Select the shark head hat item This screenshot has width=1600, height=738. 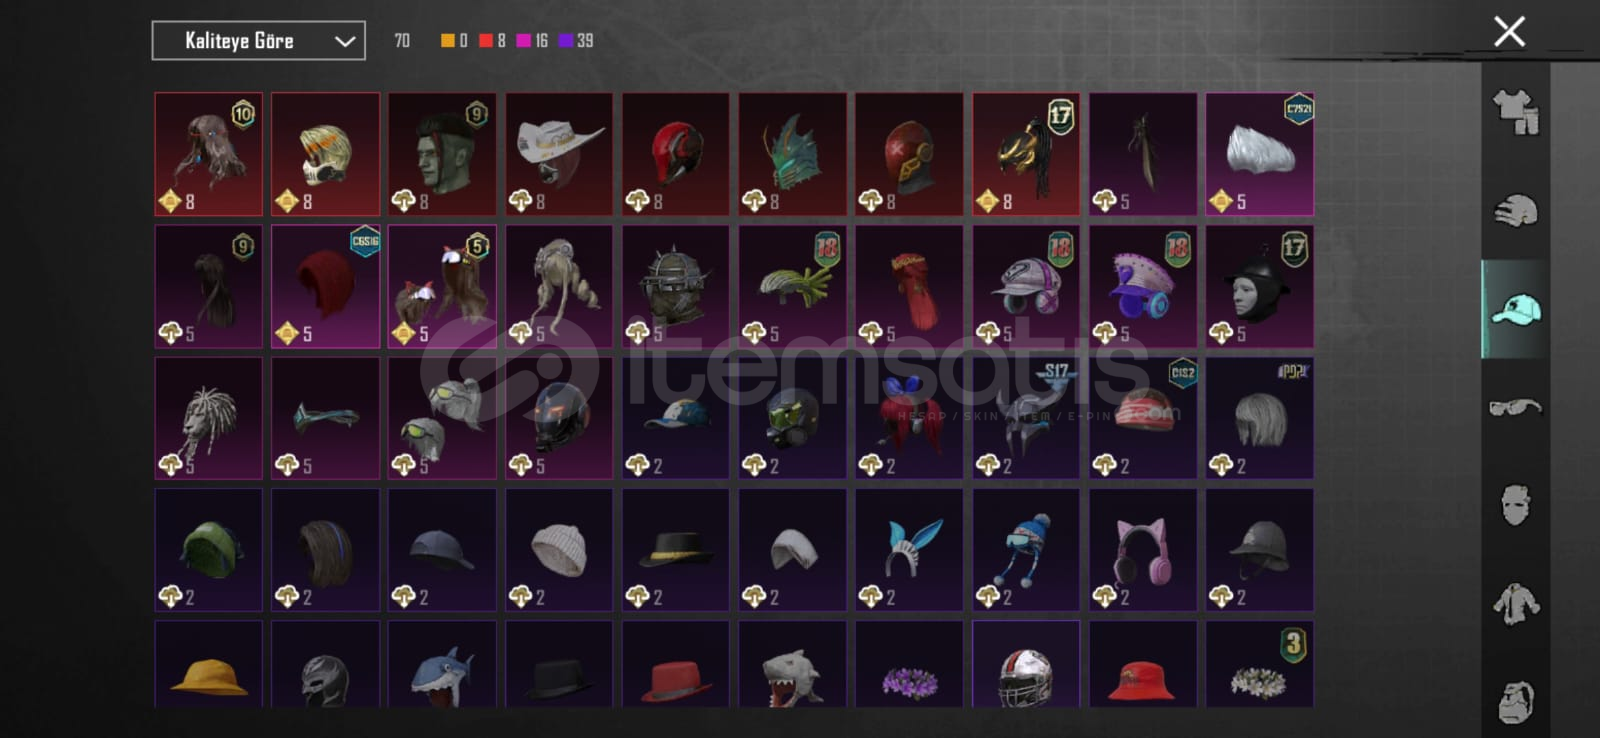point(442,664)
